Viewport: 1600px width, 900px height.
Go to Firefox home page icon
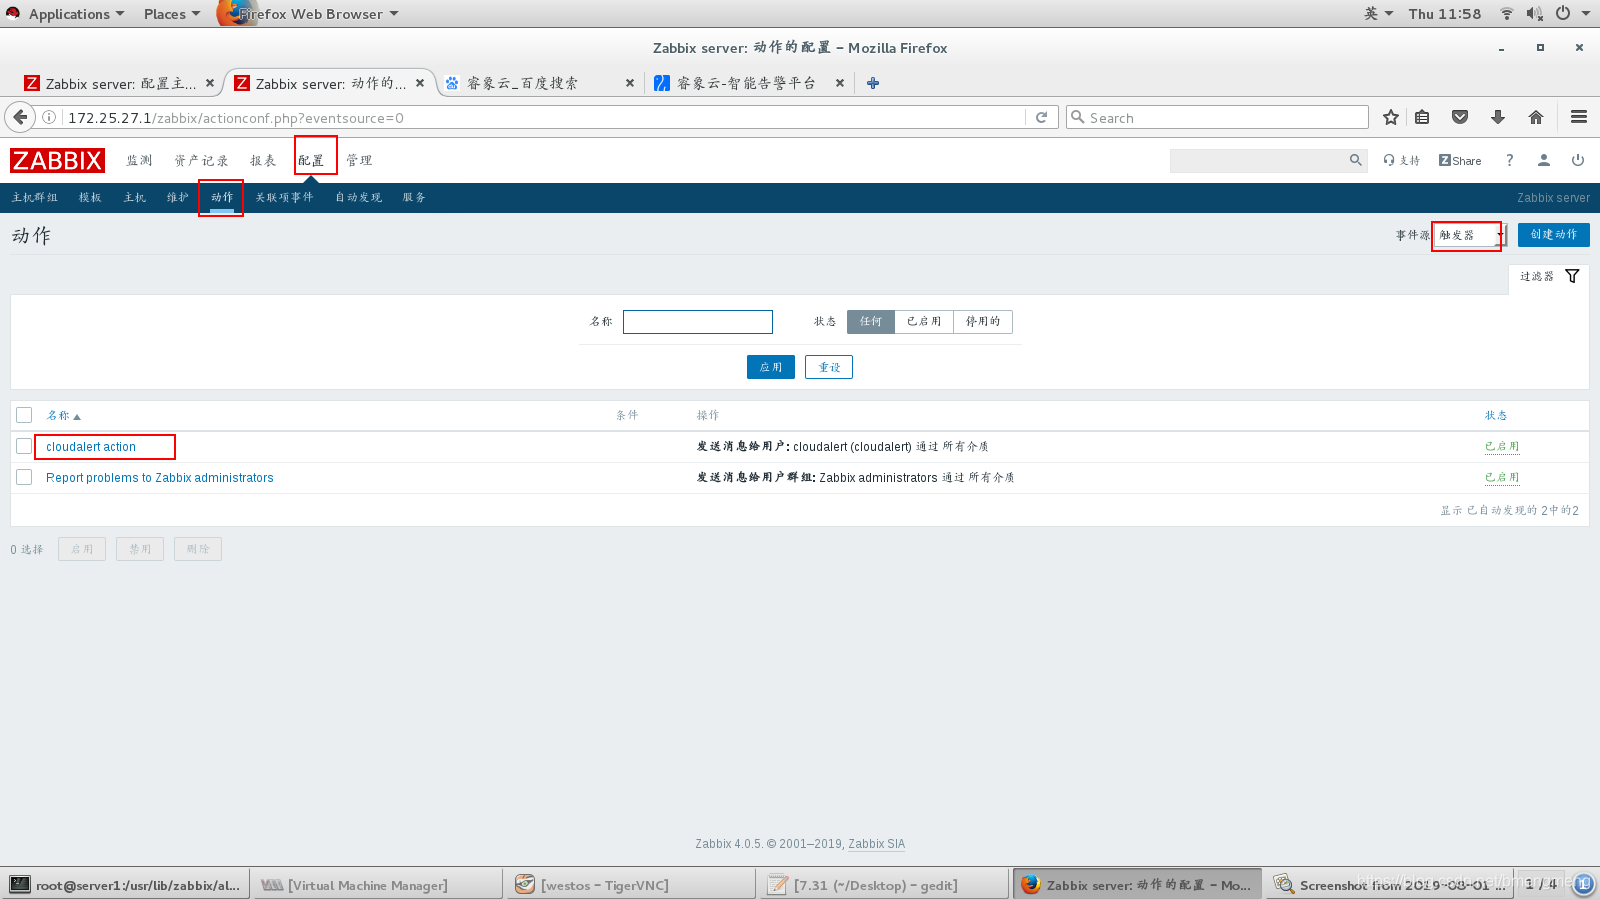(x=1536, y=117)
